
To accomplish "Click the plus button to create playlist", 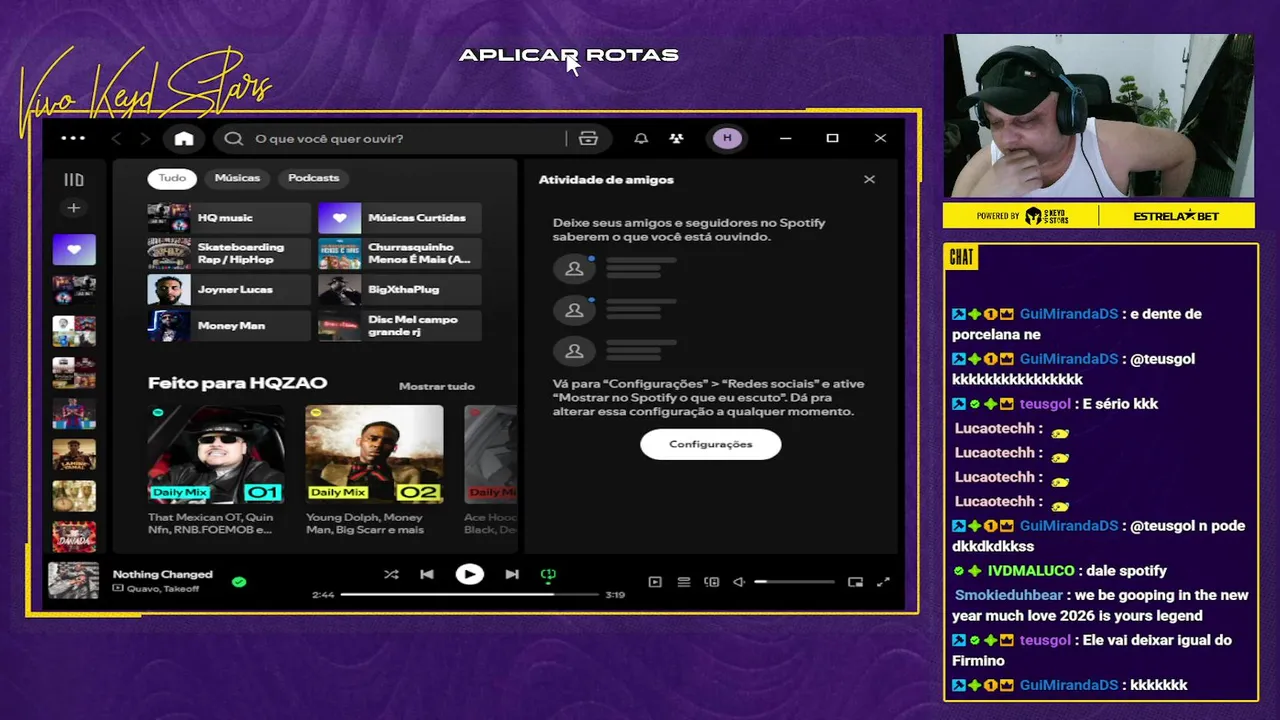I will (73, 208).
